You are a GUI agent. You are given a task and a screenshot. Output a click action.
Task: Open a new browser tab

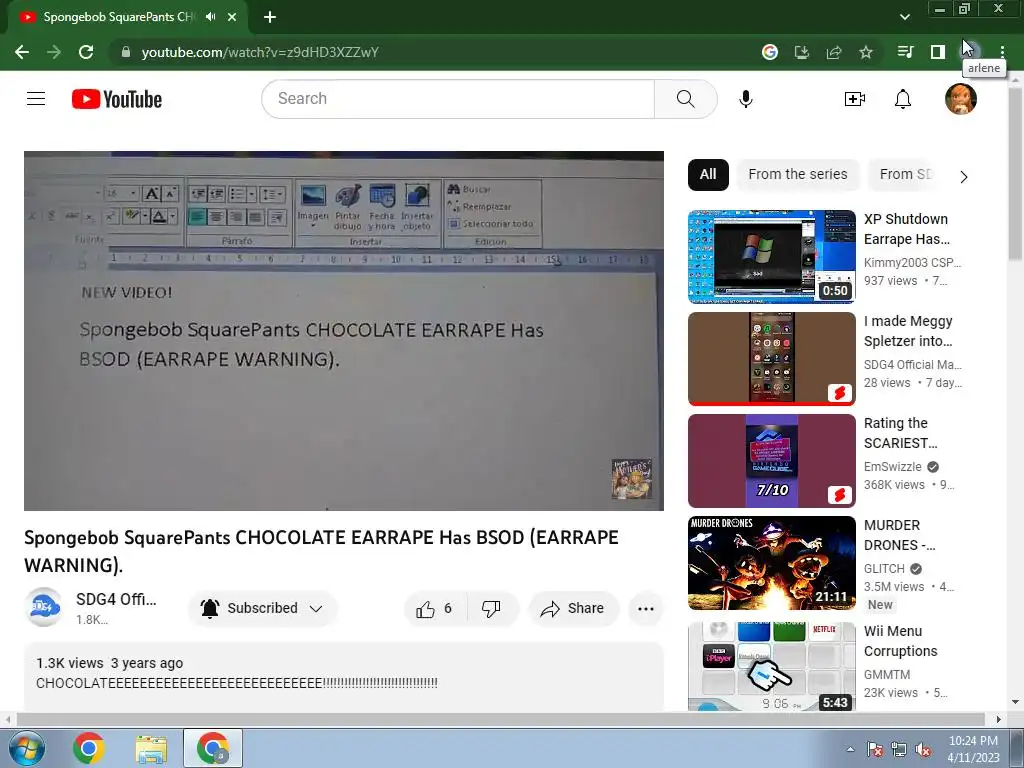(270, 17)
